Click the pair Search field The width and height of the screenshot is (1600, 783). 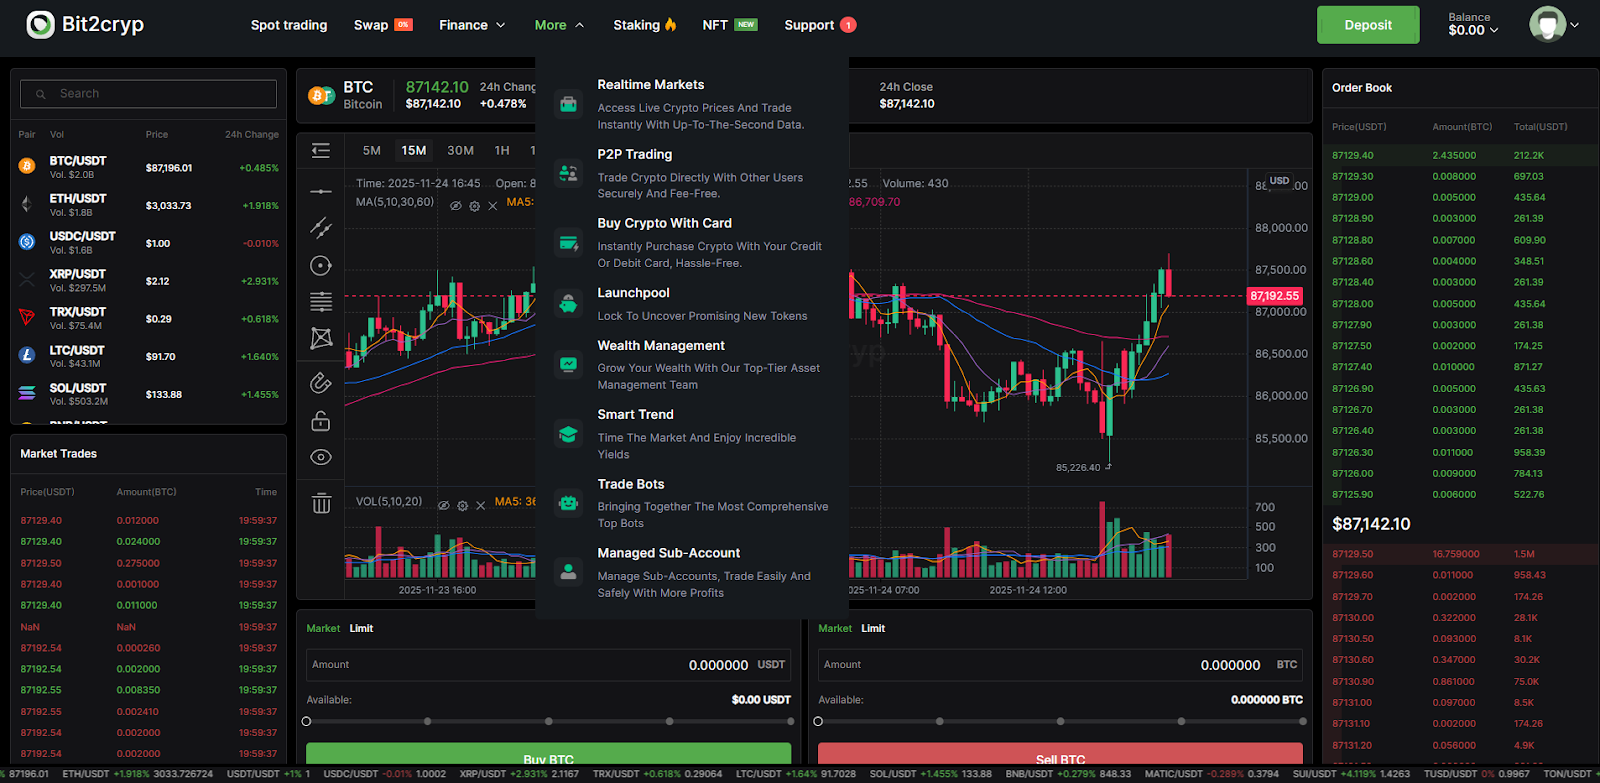[150, 94]
